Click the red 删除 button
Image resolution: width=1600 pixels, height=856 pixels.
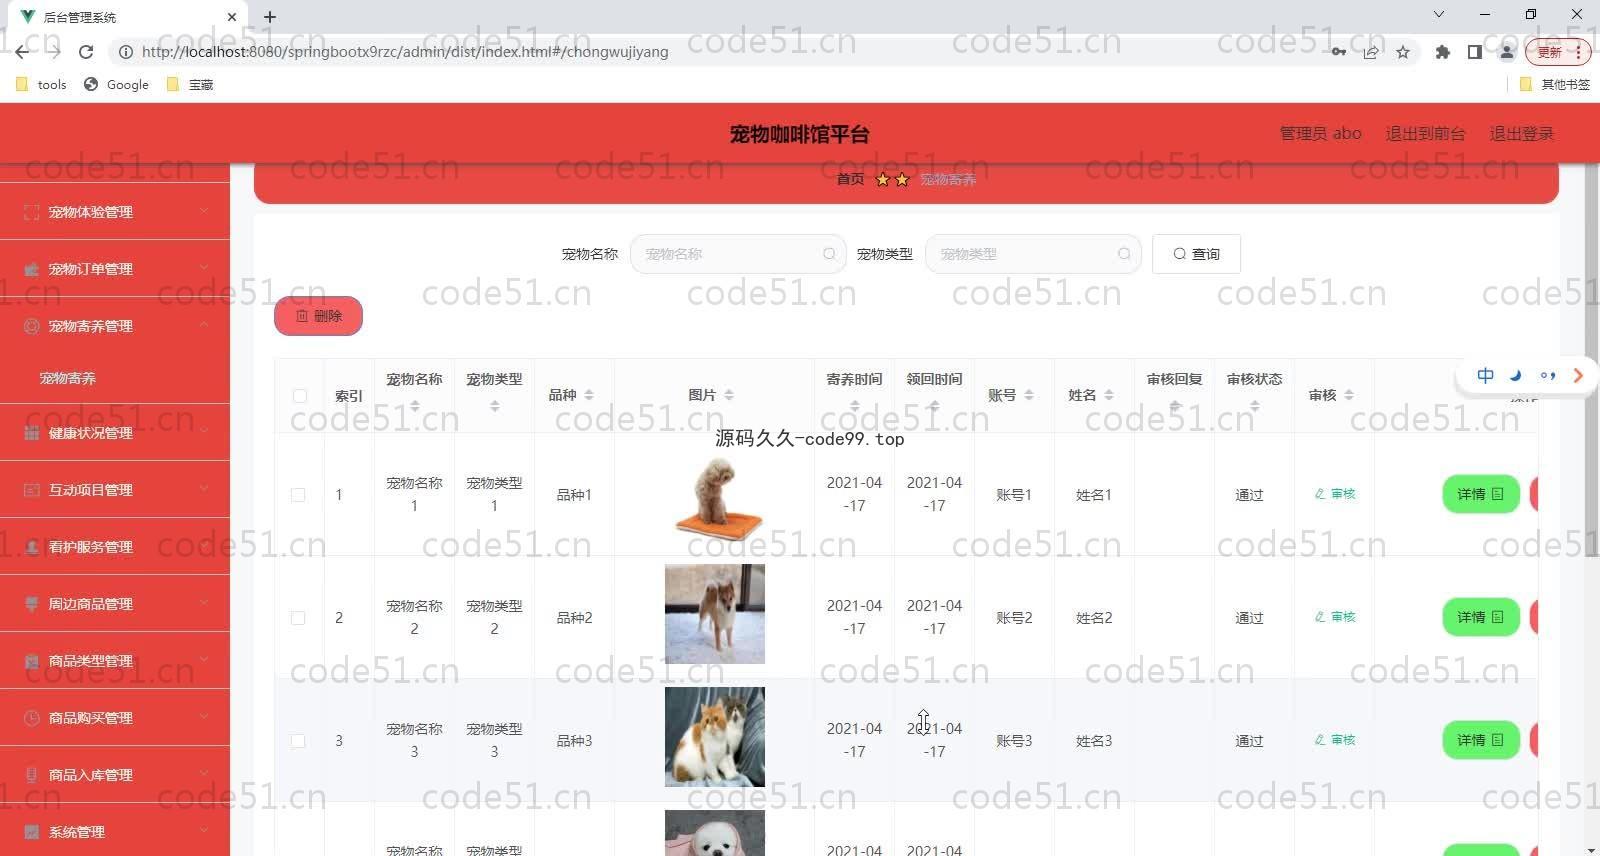pyautogui.click(x=318, y=316)
